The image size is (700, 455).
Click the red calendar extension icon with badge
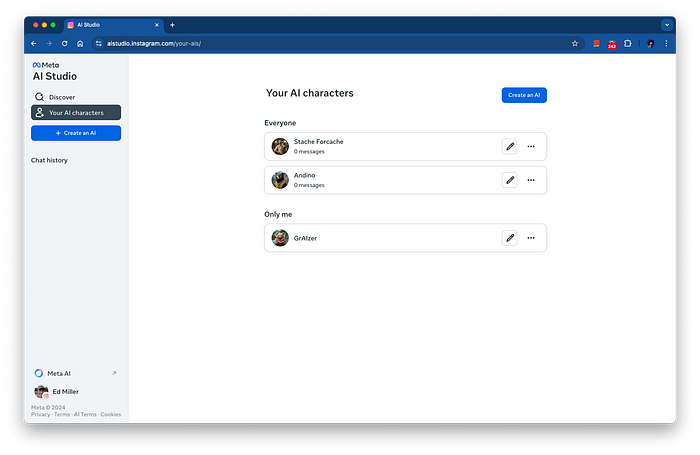[x=612, y=44]
